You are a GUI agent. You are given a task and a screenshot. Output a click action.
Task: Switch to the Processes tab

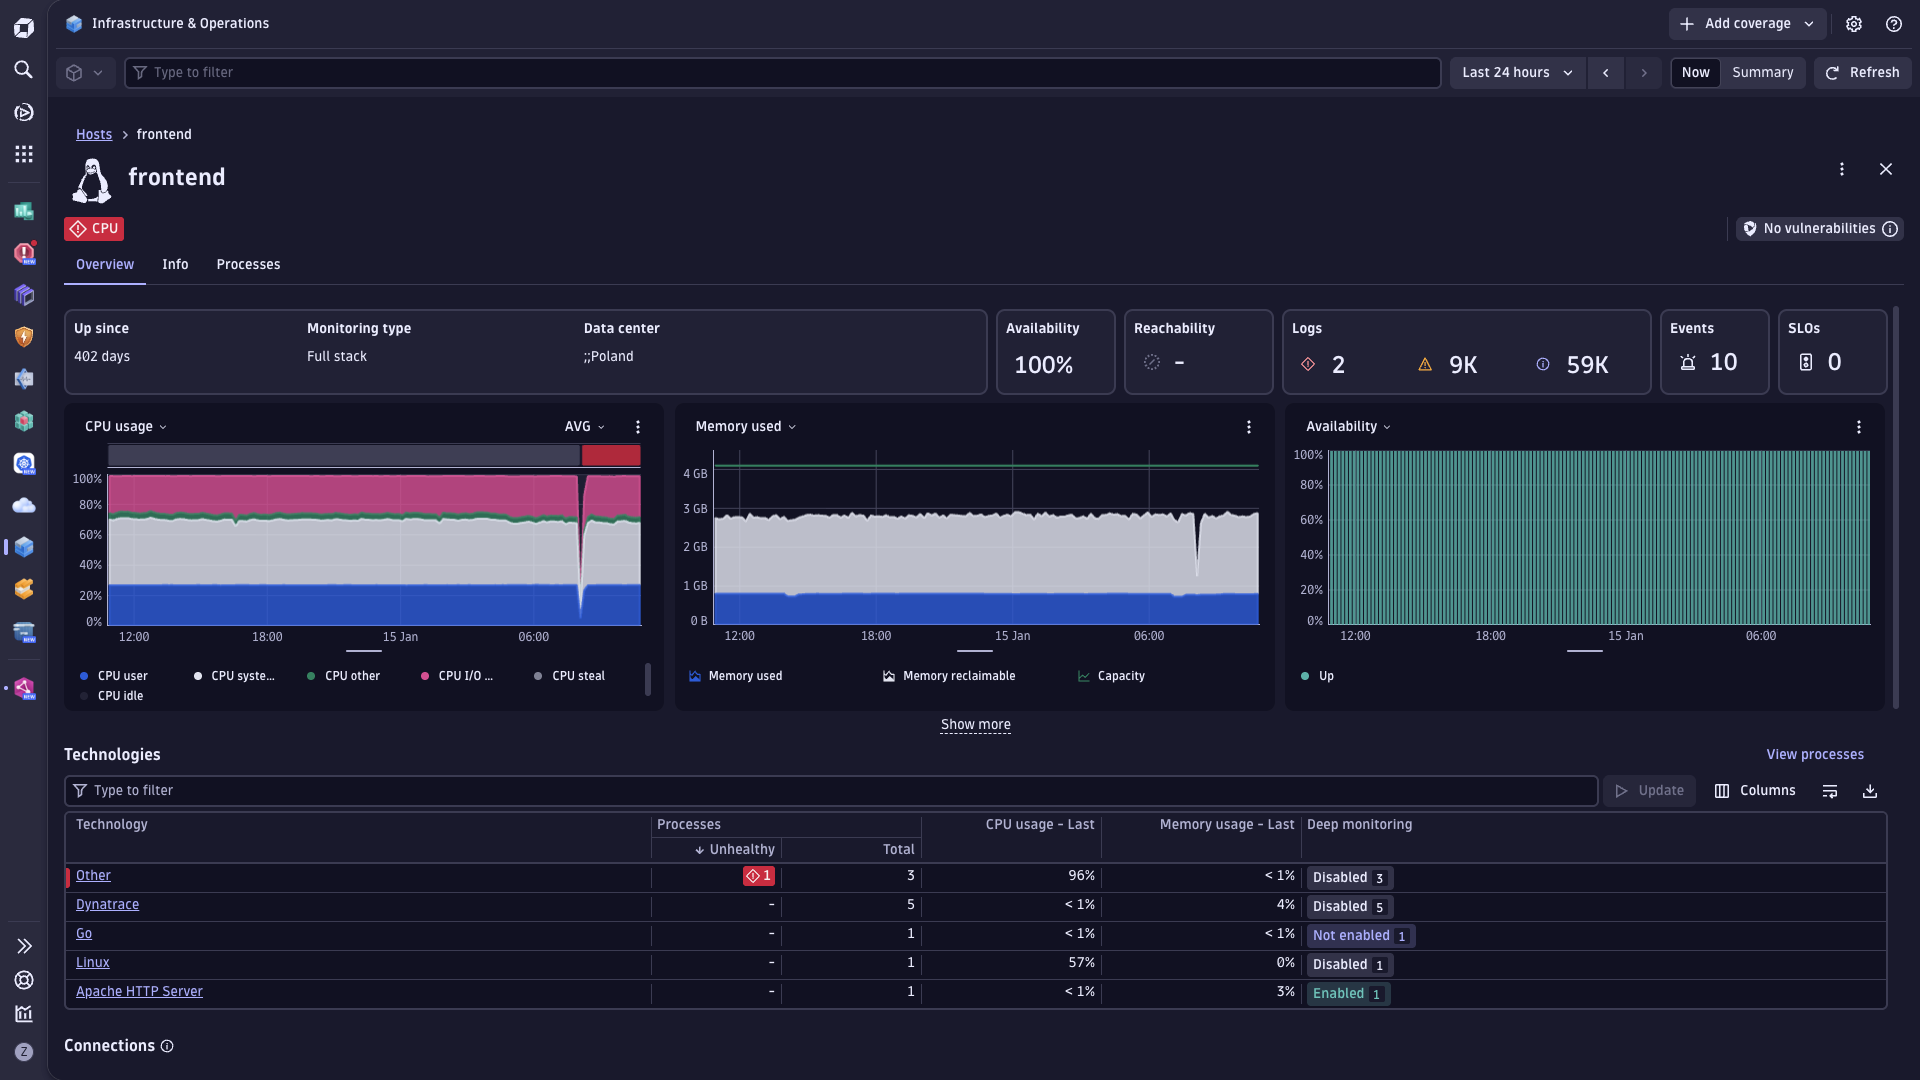tap(248, 265)
